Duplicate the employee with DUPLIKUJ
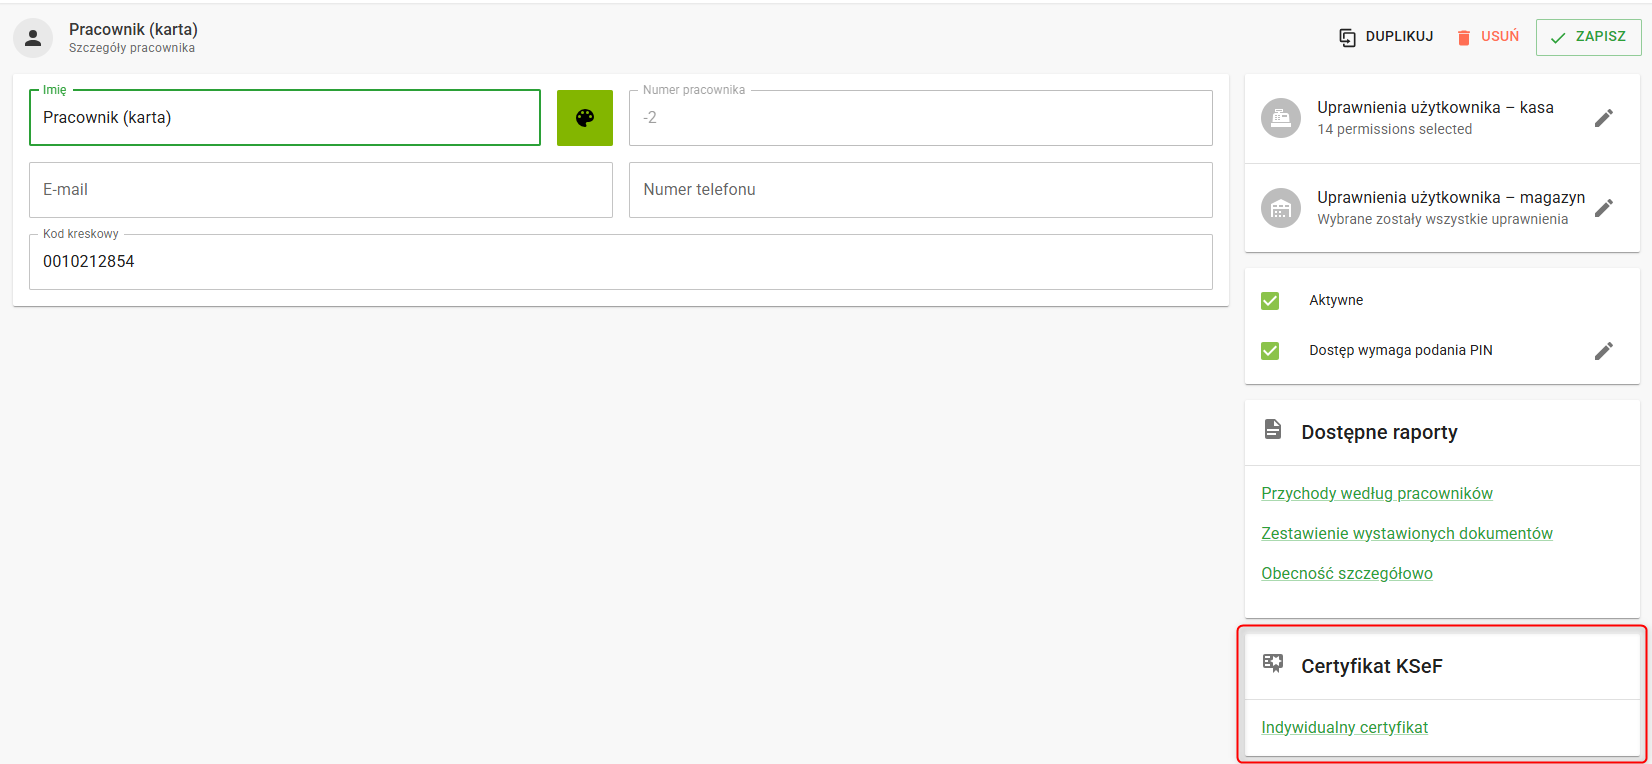1652x764 pixels. coord(1386,37)
